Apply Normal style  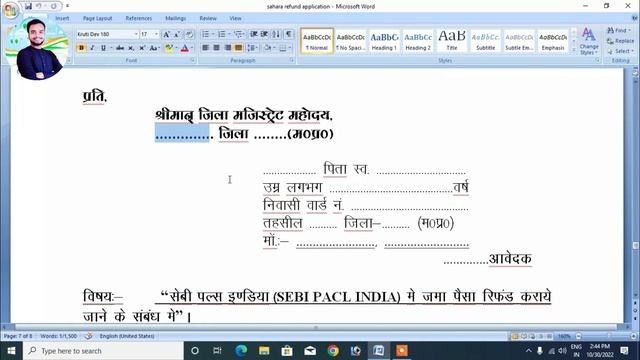(317, 41)
